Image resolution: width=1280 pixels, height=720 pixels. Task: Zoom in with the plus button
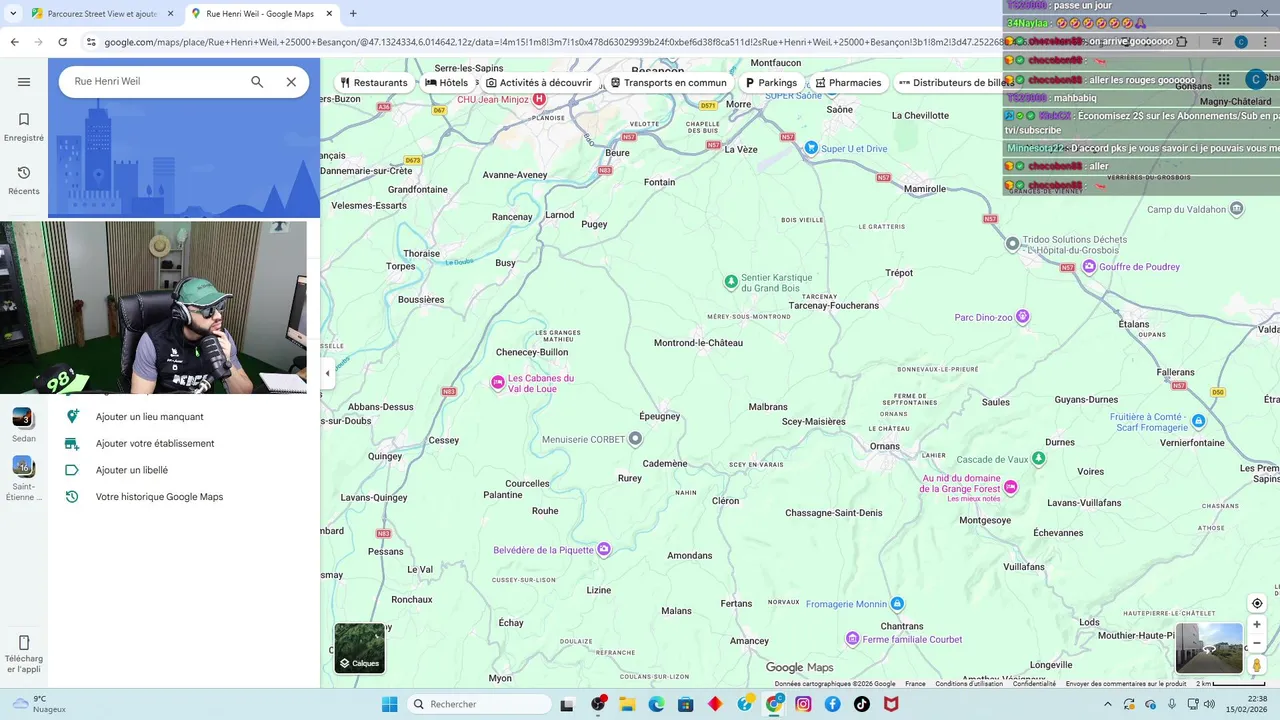pyautogui.click(x=1257, y=625)
